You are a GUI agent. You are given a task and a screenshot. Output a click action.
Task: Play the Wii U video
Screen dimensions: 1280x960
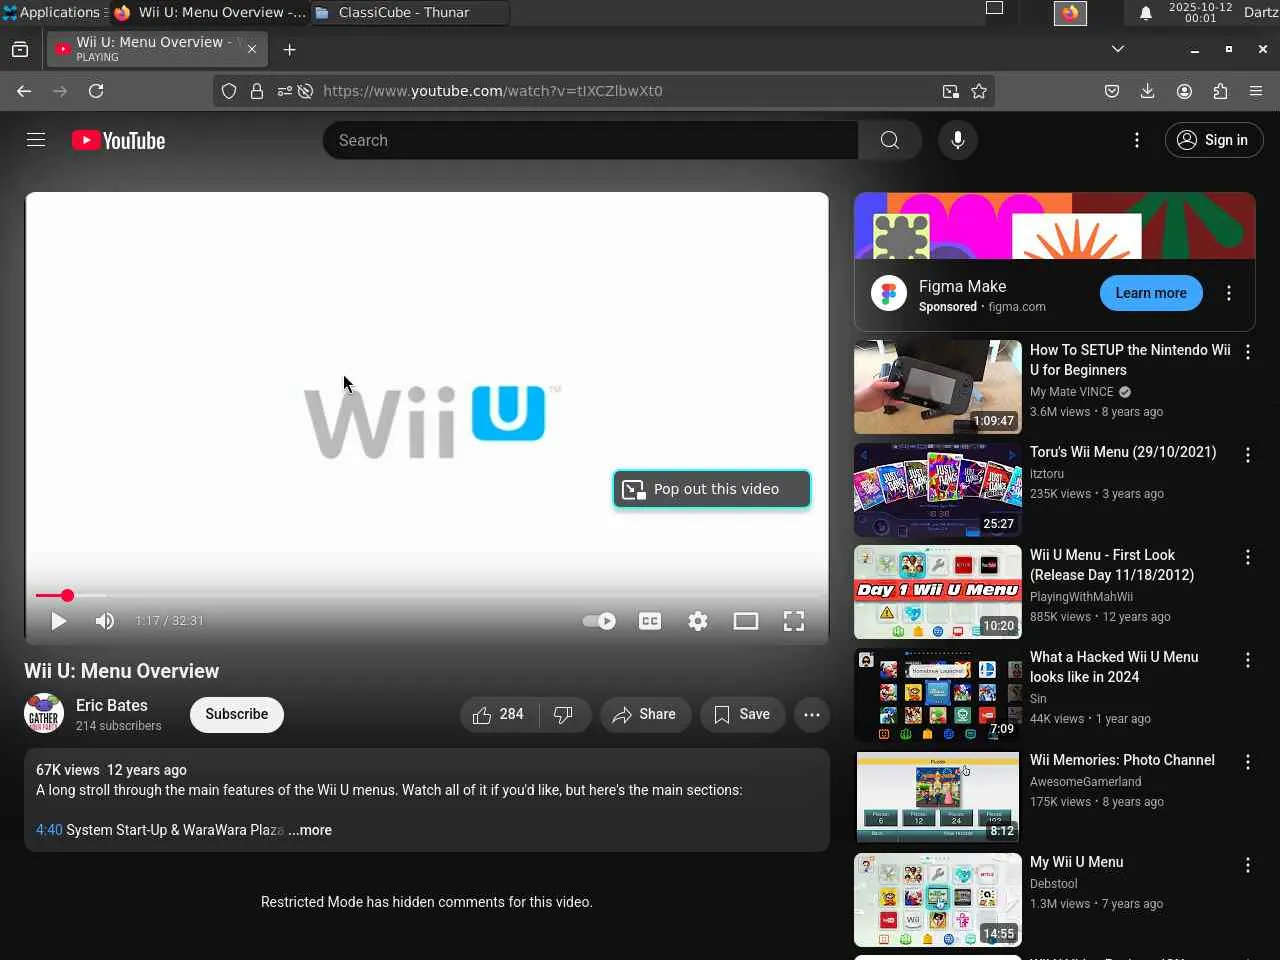(58, 621)
